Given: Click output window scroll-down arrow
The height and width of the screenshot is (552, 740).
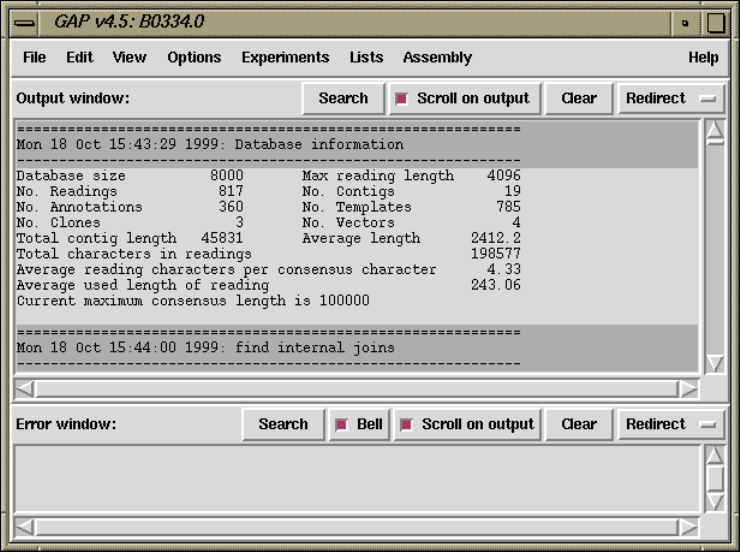Looking at the screenshot, I should (x=715, y=363).
